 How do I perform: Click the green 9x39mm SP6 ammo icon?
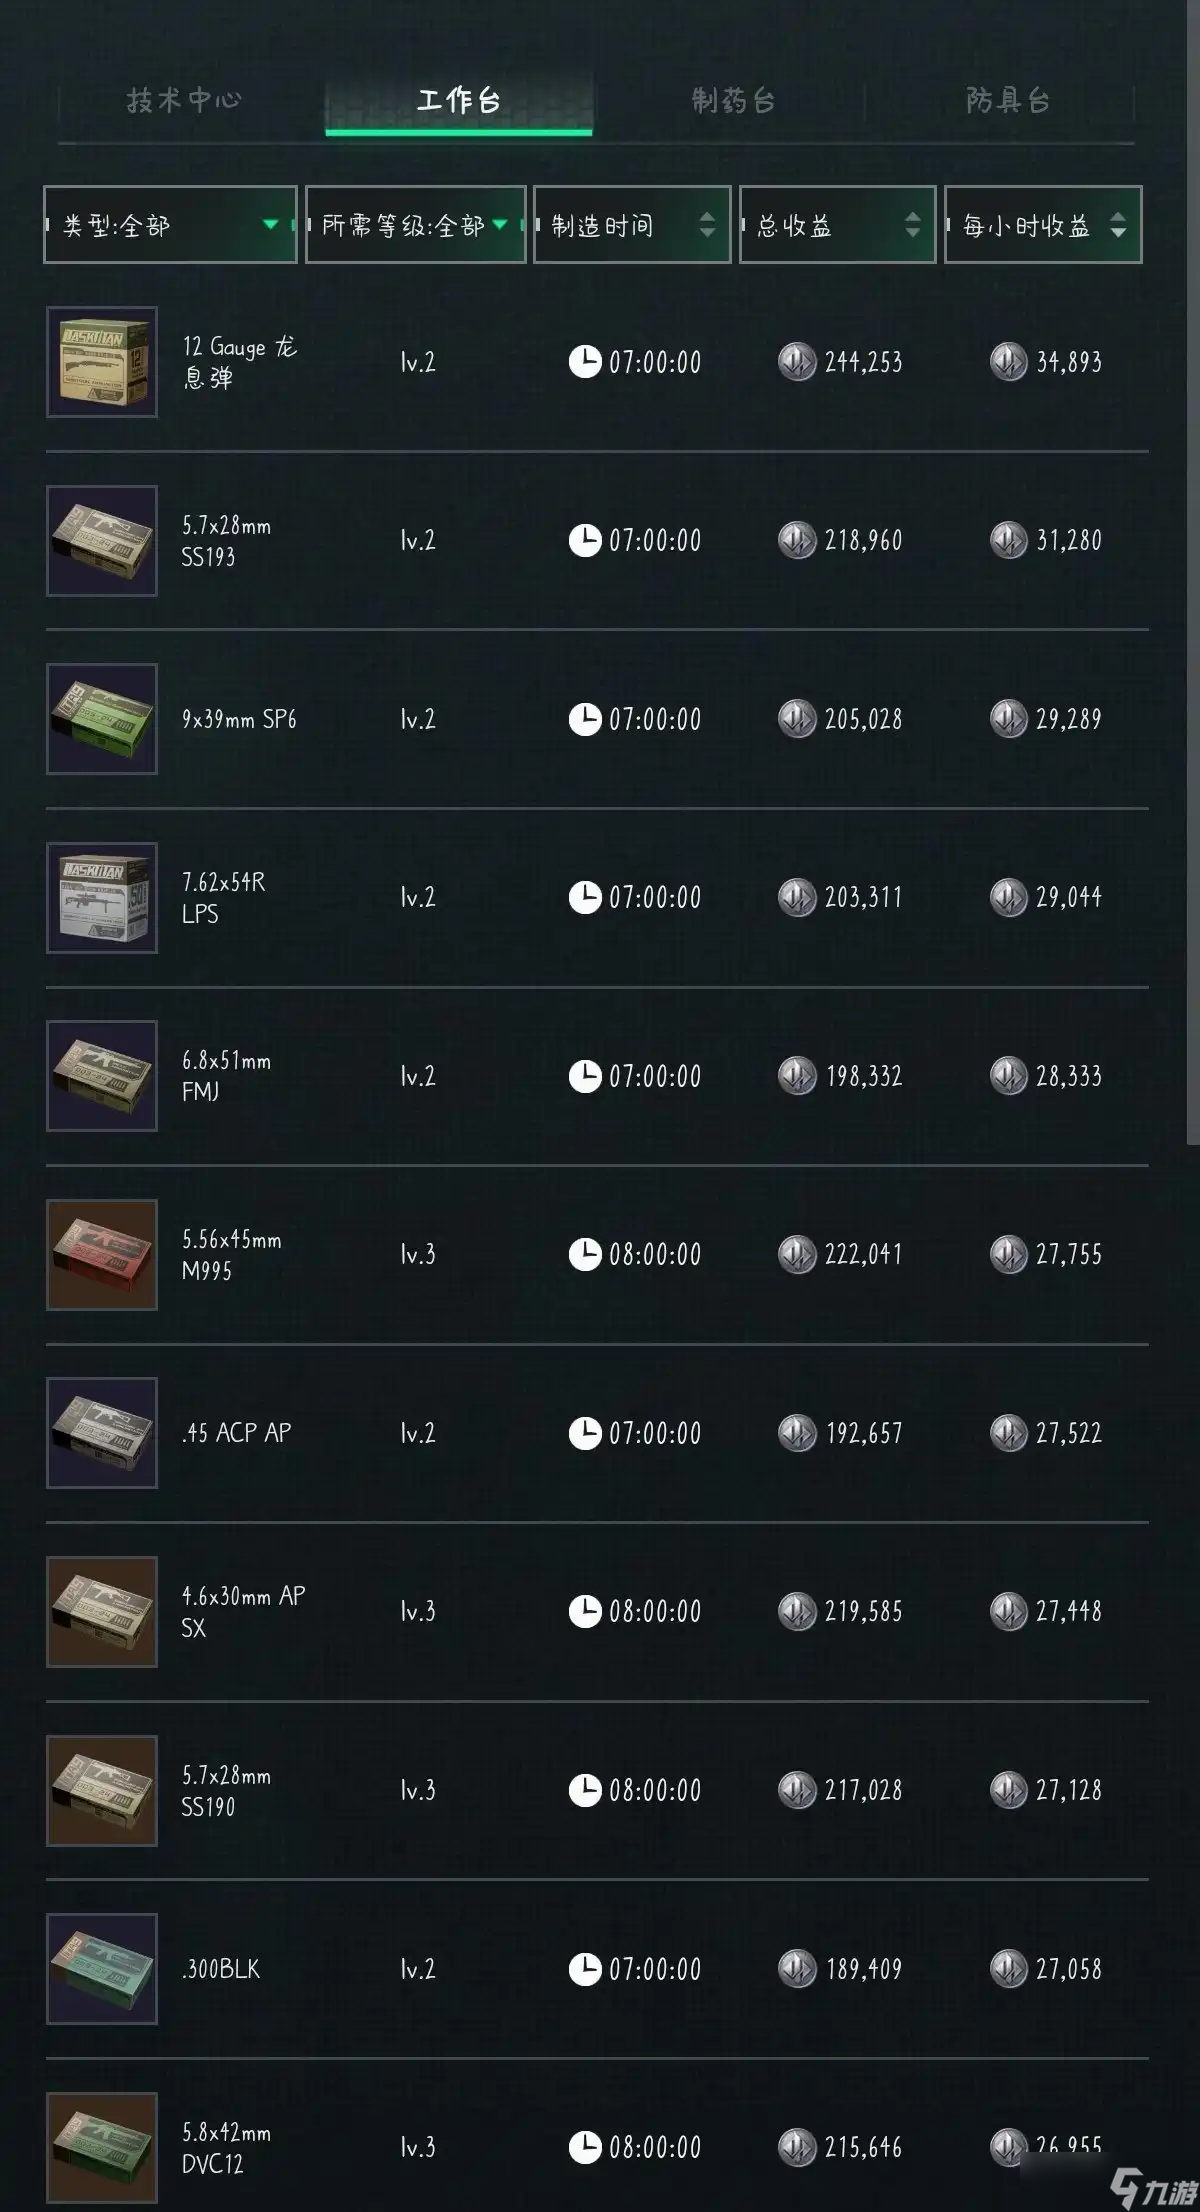[102, 719]
